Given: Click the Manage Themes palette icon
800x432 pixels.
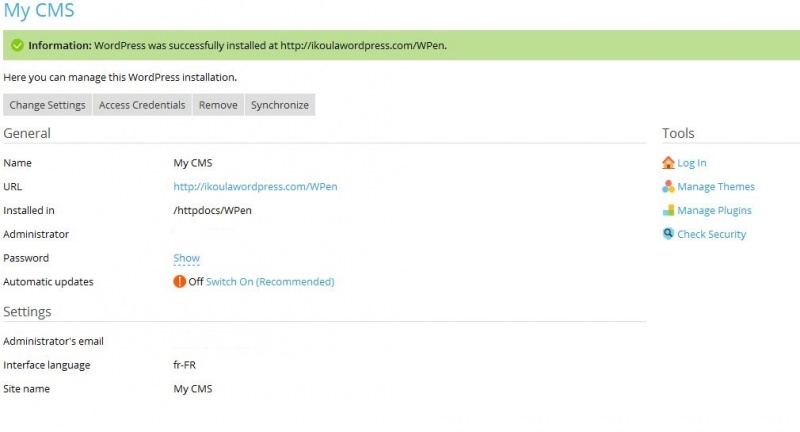Looking at the screenshot, I should tap(668, 187).
